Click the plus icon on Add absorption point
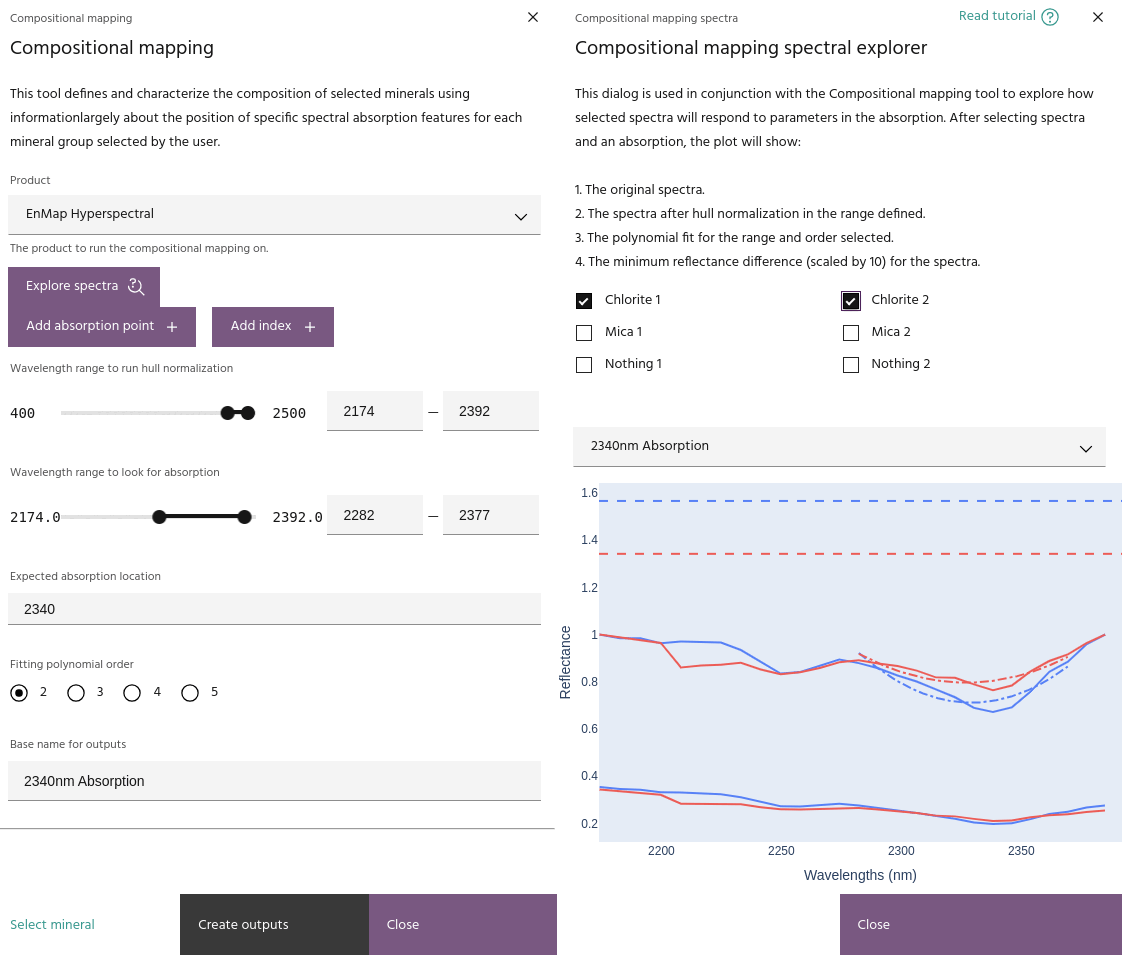Viewport: 1122px width, 955px height. pos(172,327)
